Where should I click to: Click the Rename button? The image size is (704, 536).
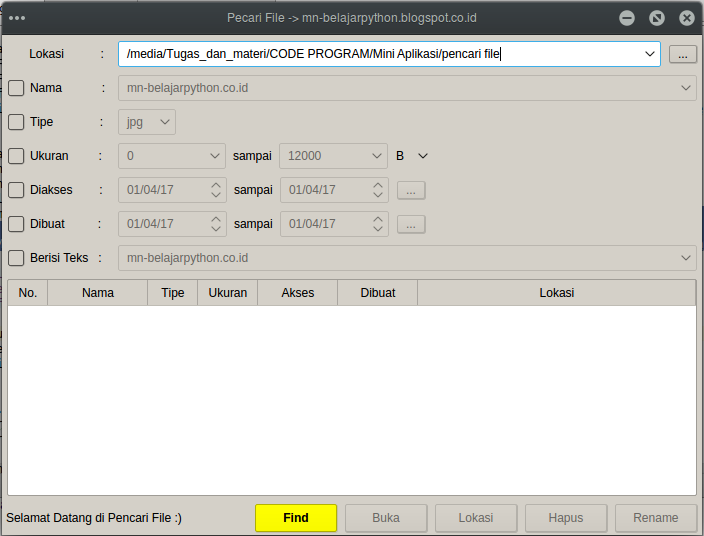tap(656, 518)
